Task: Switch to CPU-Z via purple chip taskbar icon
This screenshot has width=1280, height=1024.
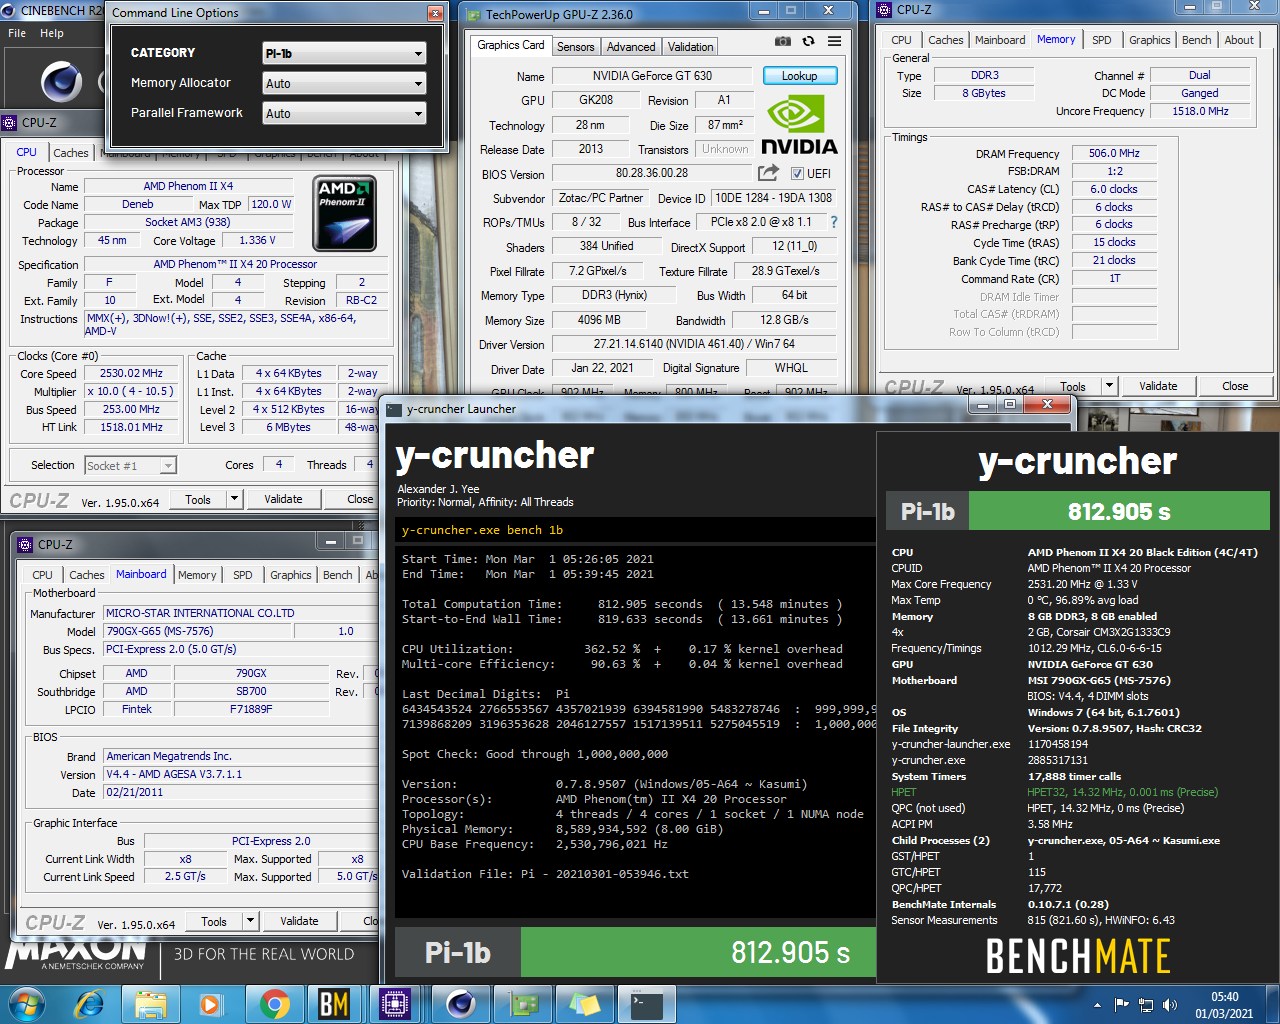Action: coord(395,1004)
